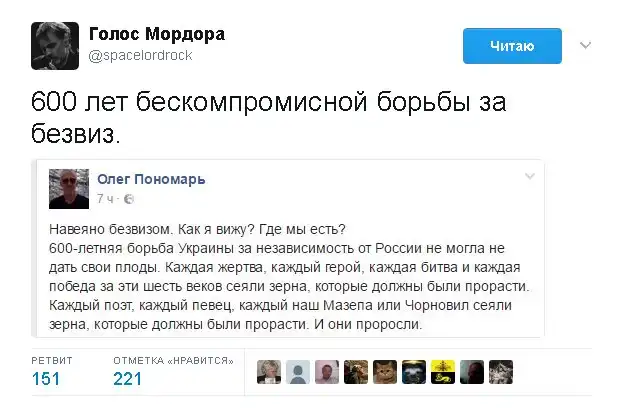The image size is (622, 408).
Task: Open Олег Пономарь's post avatar
Action: point(71,190)
